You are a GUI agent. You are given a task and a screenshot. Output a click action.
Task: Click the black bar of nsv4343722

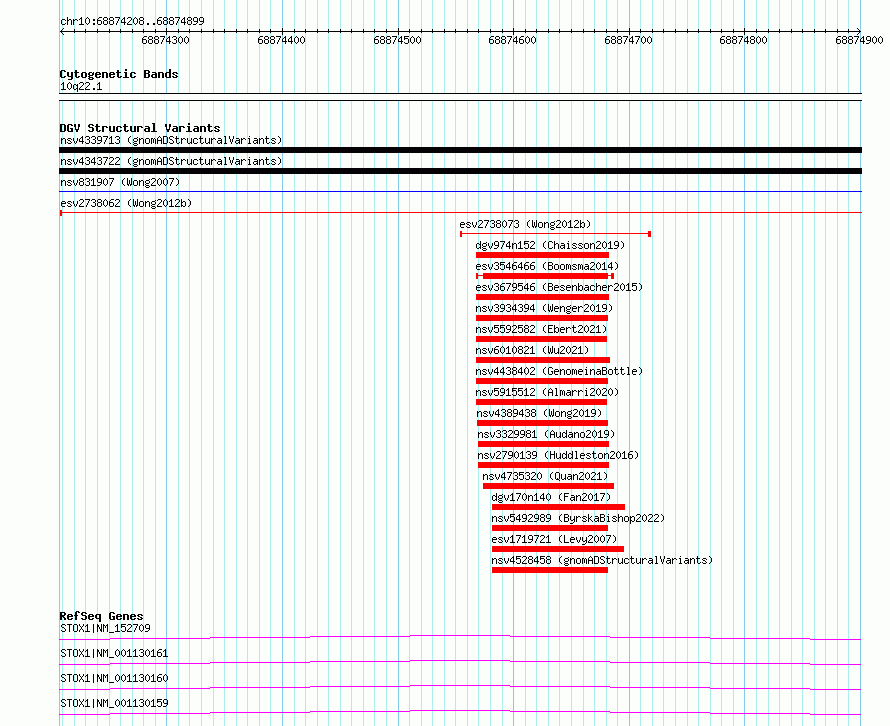pyautogui.click(x=460, y=171)
